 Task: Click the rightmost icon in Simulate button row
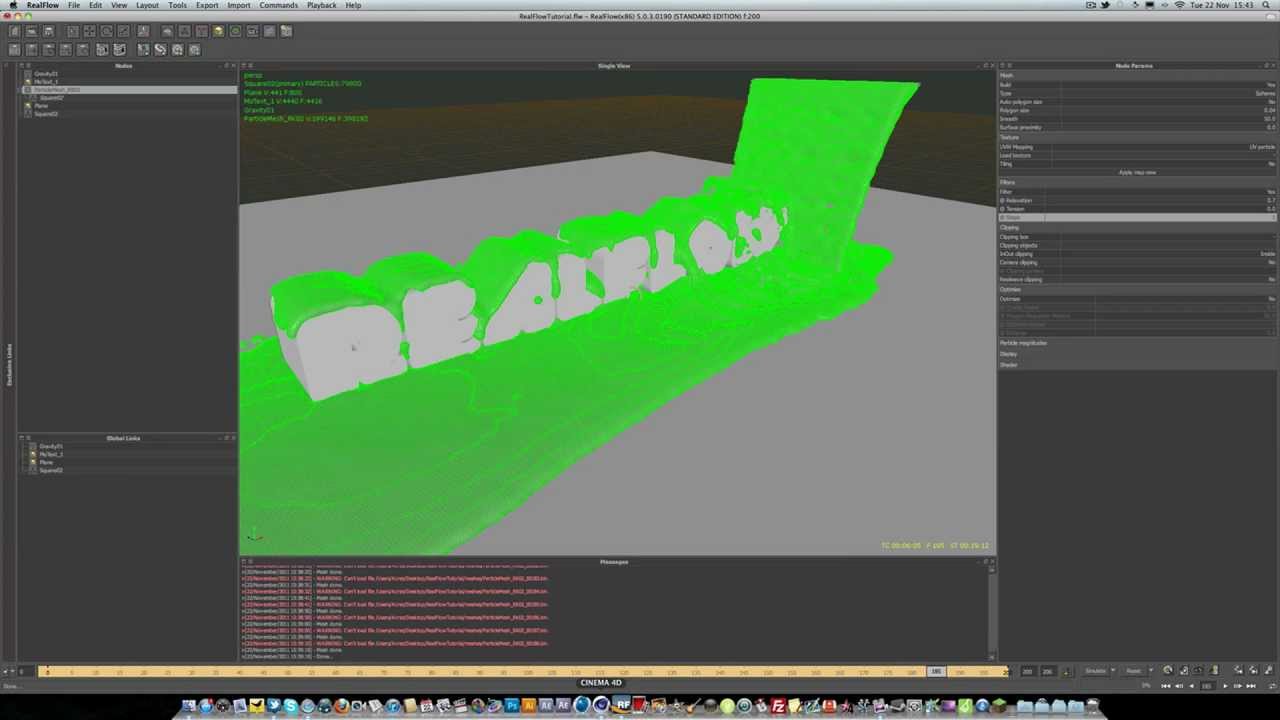point(1269,670)
